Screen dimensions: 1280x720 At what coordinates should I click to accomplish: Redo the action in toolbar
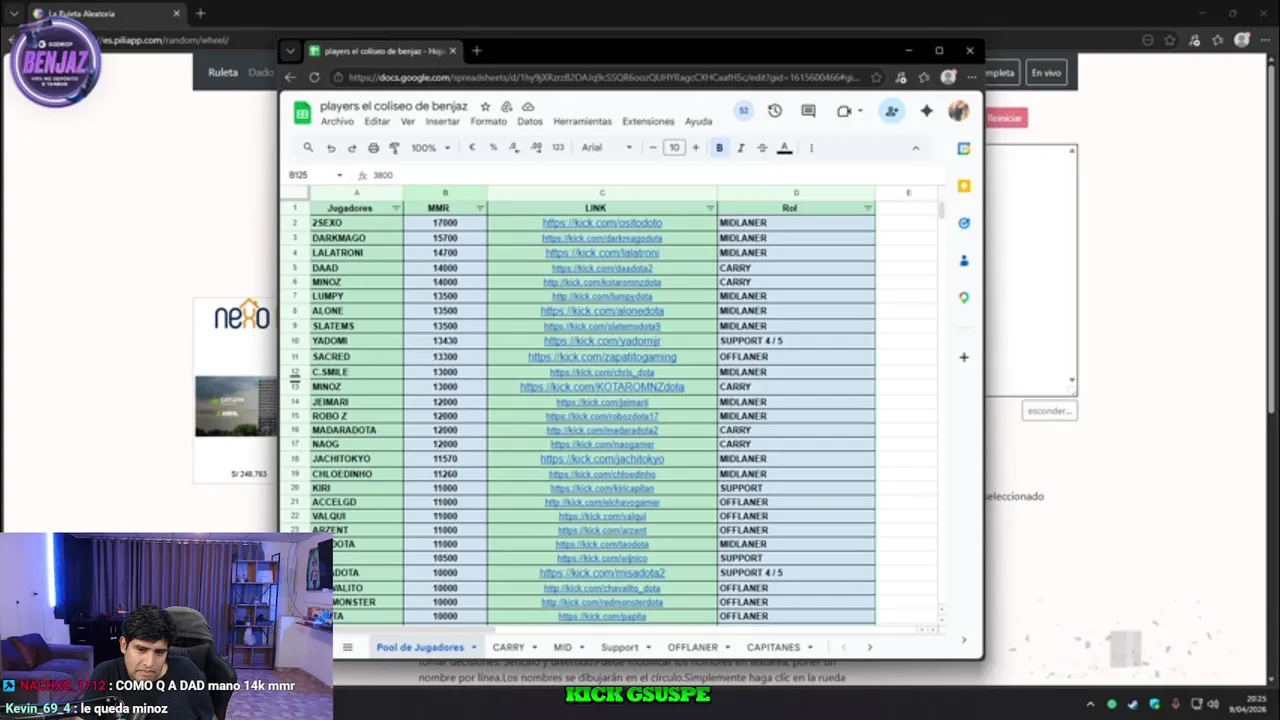(x=352, y=147)
